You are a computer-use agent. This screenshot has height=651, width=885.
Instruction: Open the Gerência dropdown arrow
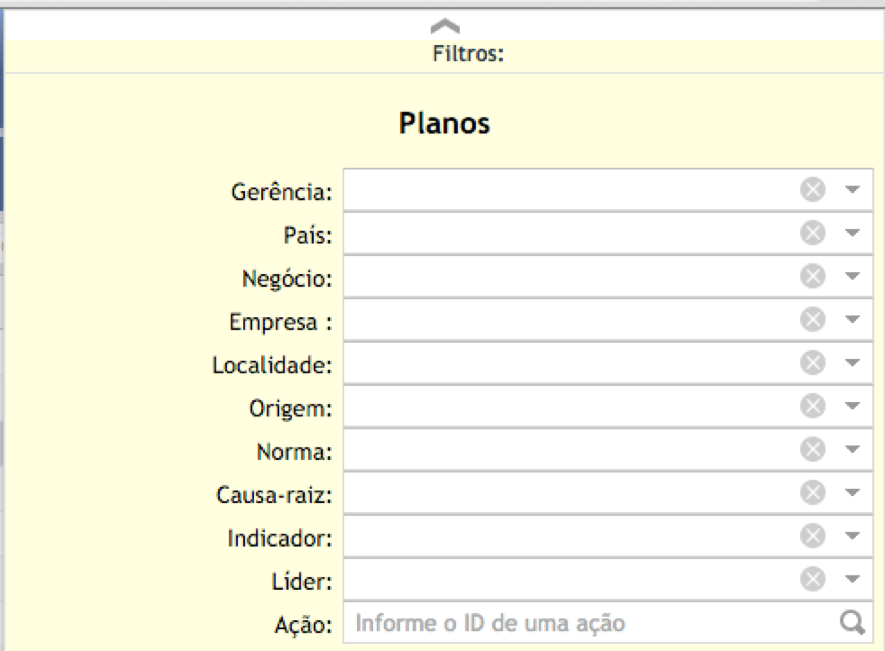pos(852,190)
